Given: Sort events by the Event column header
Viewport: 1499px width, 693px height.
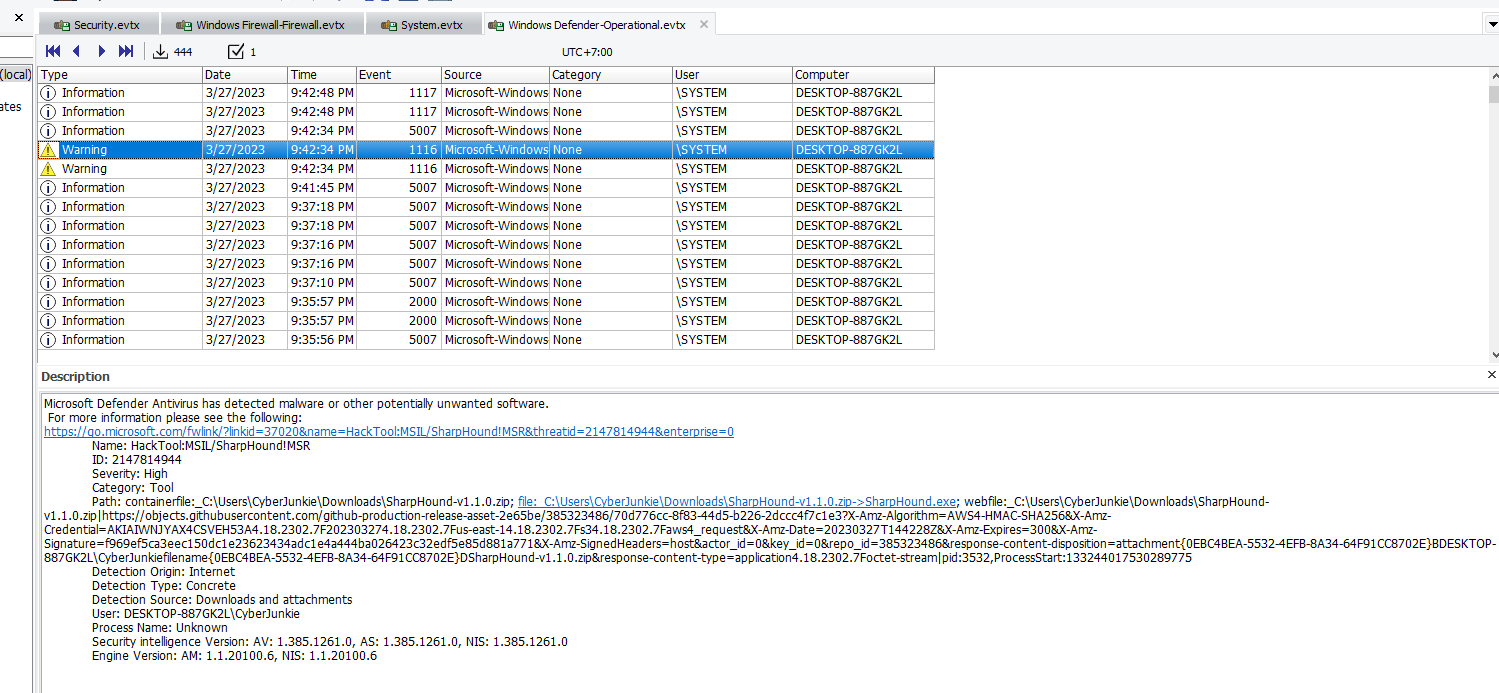Looking at the screenshot, I should 398,75.
